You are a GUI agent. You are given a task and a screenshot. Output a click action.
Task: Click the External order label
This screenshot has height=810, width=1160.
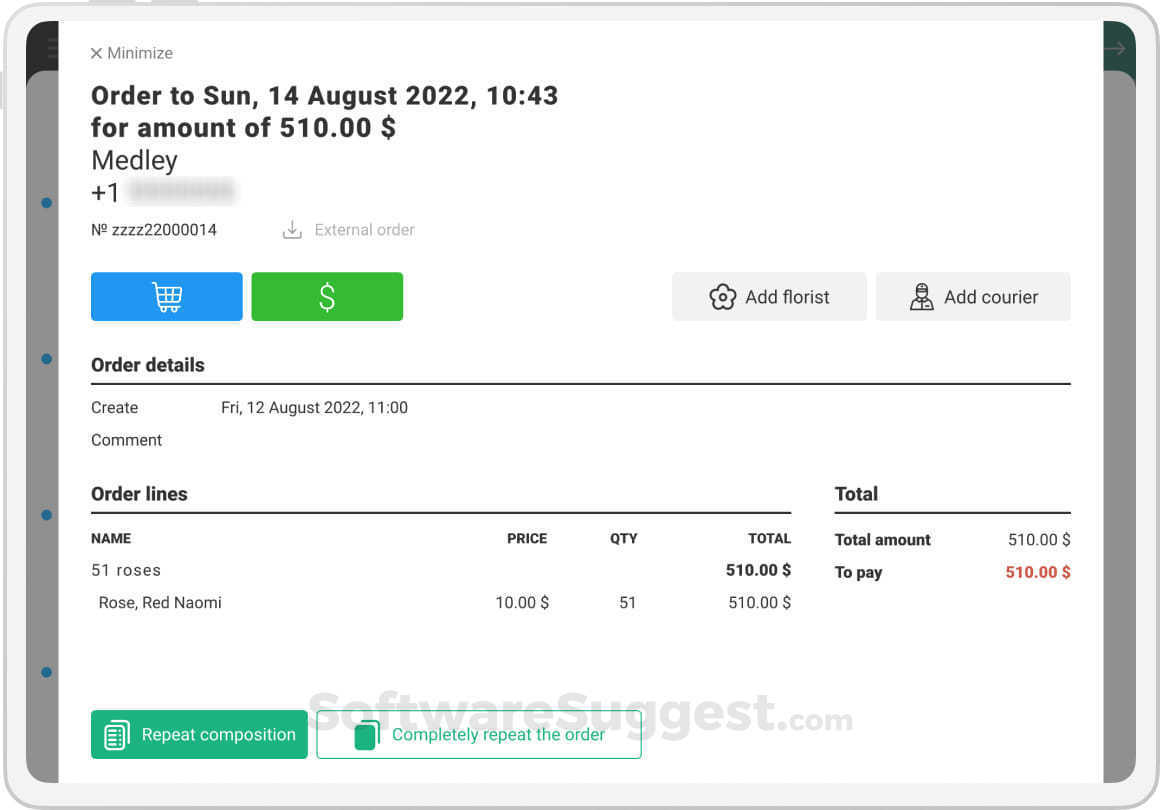click(364, 230)
